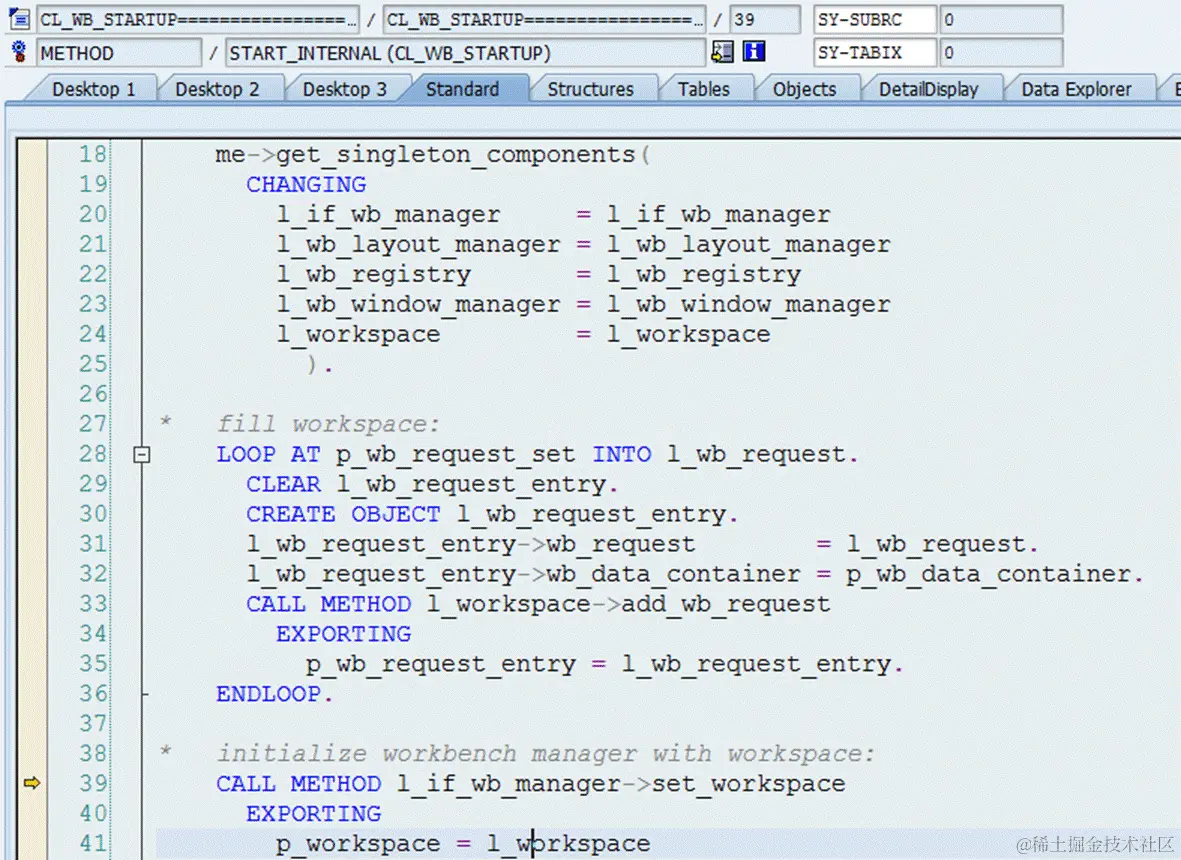Click the breakpoint column at line 30
This screenshot has height=860, width=1181.
click(32, 514)
